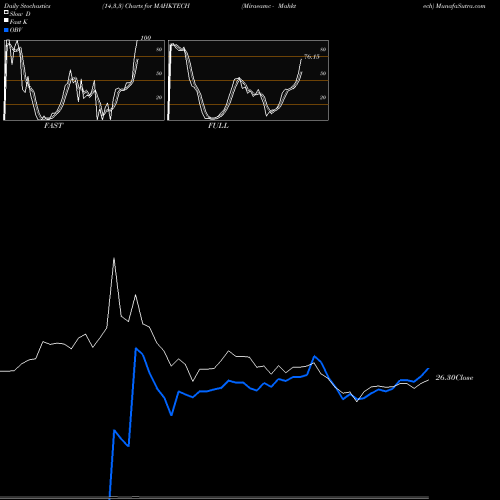Click the 'FULL' chart caption
Viewport: 500px width, 500px height.
point(218,126)
